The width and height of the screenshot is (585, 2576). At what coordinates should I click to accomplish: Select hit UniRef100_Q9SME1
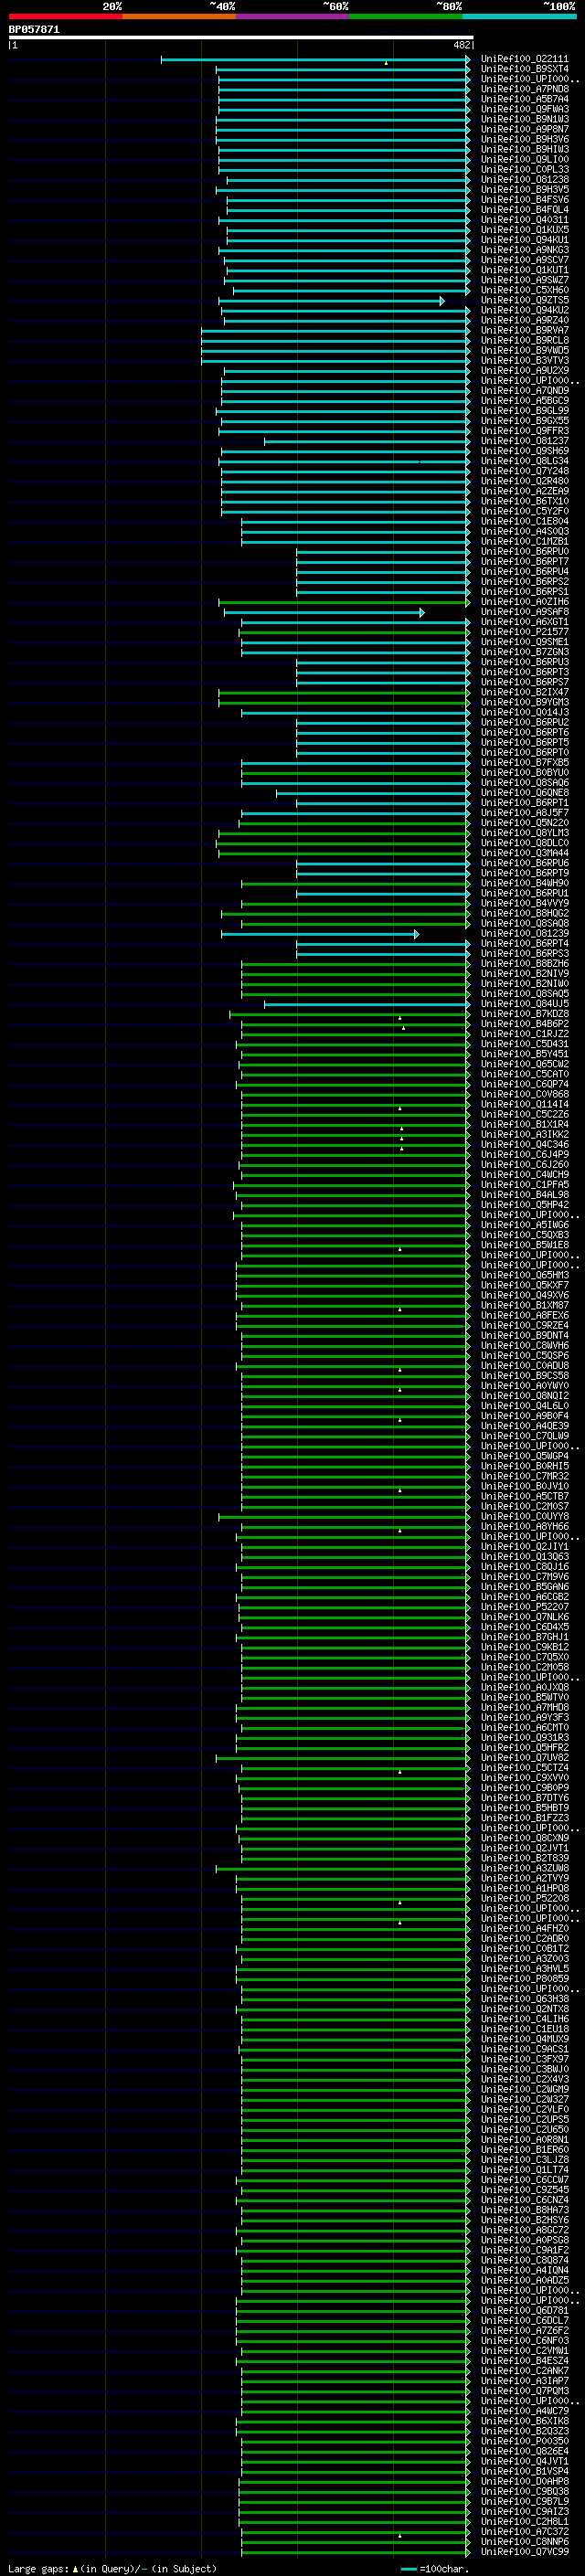coord(524,642)
